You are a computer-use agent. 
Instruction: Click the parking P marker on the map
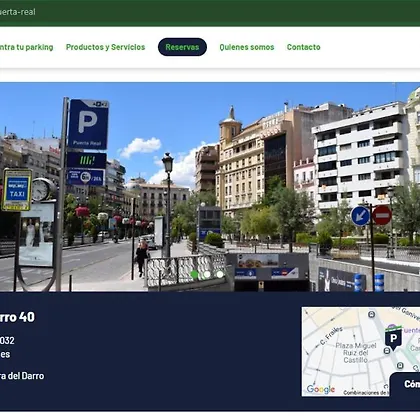coord(393,337)
